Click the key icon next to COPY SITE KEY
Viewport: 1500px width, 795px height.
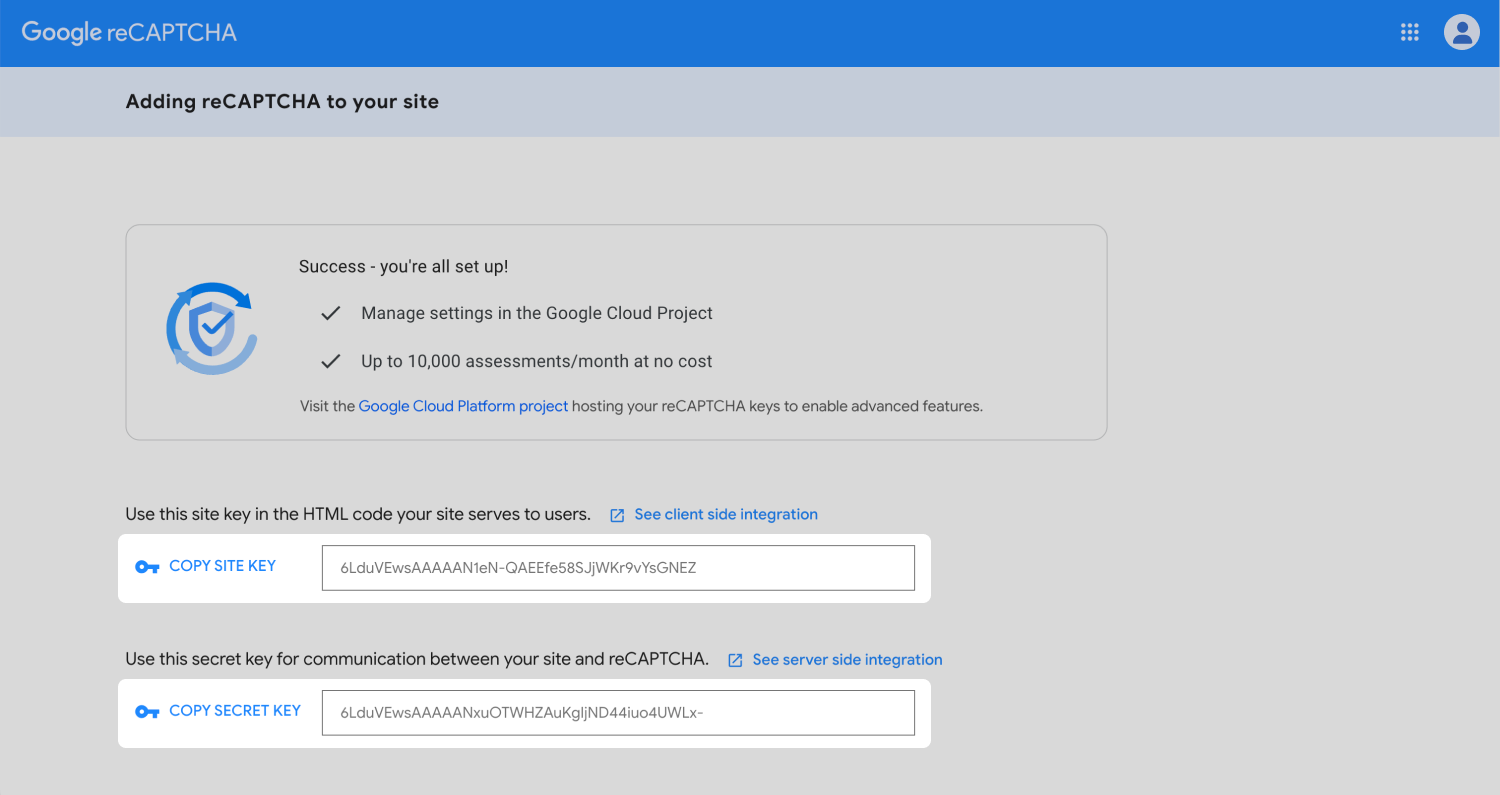coord(147,566)
